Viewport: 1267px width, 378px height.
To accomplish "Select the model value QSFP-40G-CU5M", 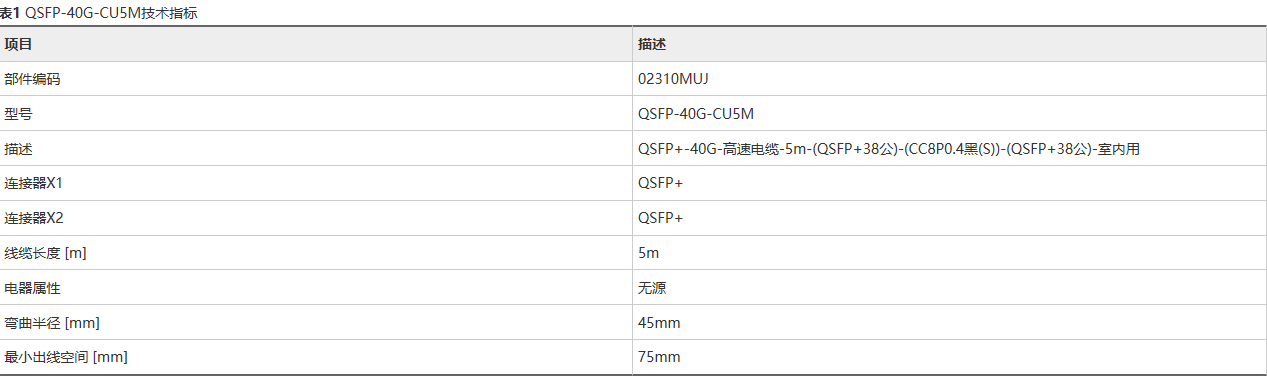I will [x=688, y=114].
